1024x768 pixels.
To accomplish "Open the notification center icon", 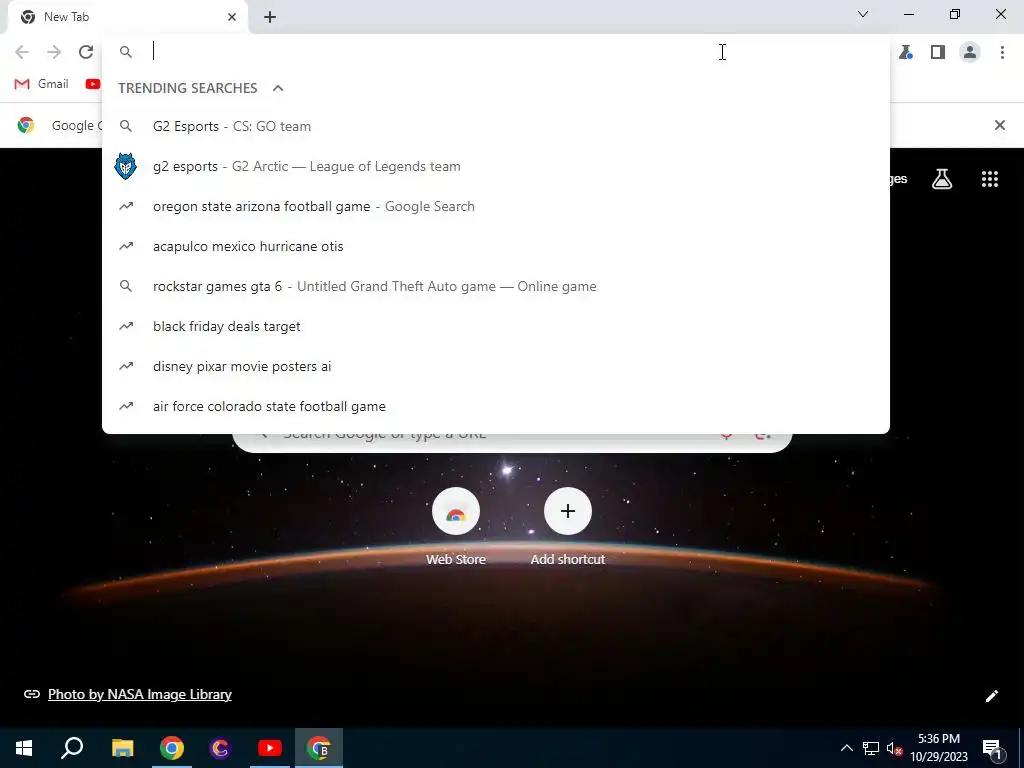I will coord(993,749).
